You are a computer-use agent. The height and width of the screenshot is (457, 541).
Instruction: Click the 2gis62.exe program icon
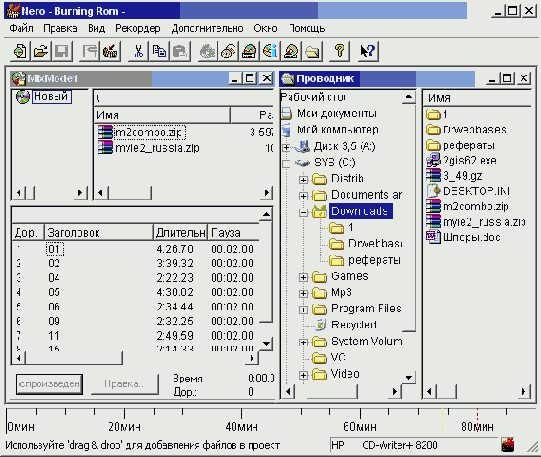433,160
